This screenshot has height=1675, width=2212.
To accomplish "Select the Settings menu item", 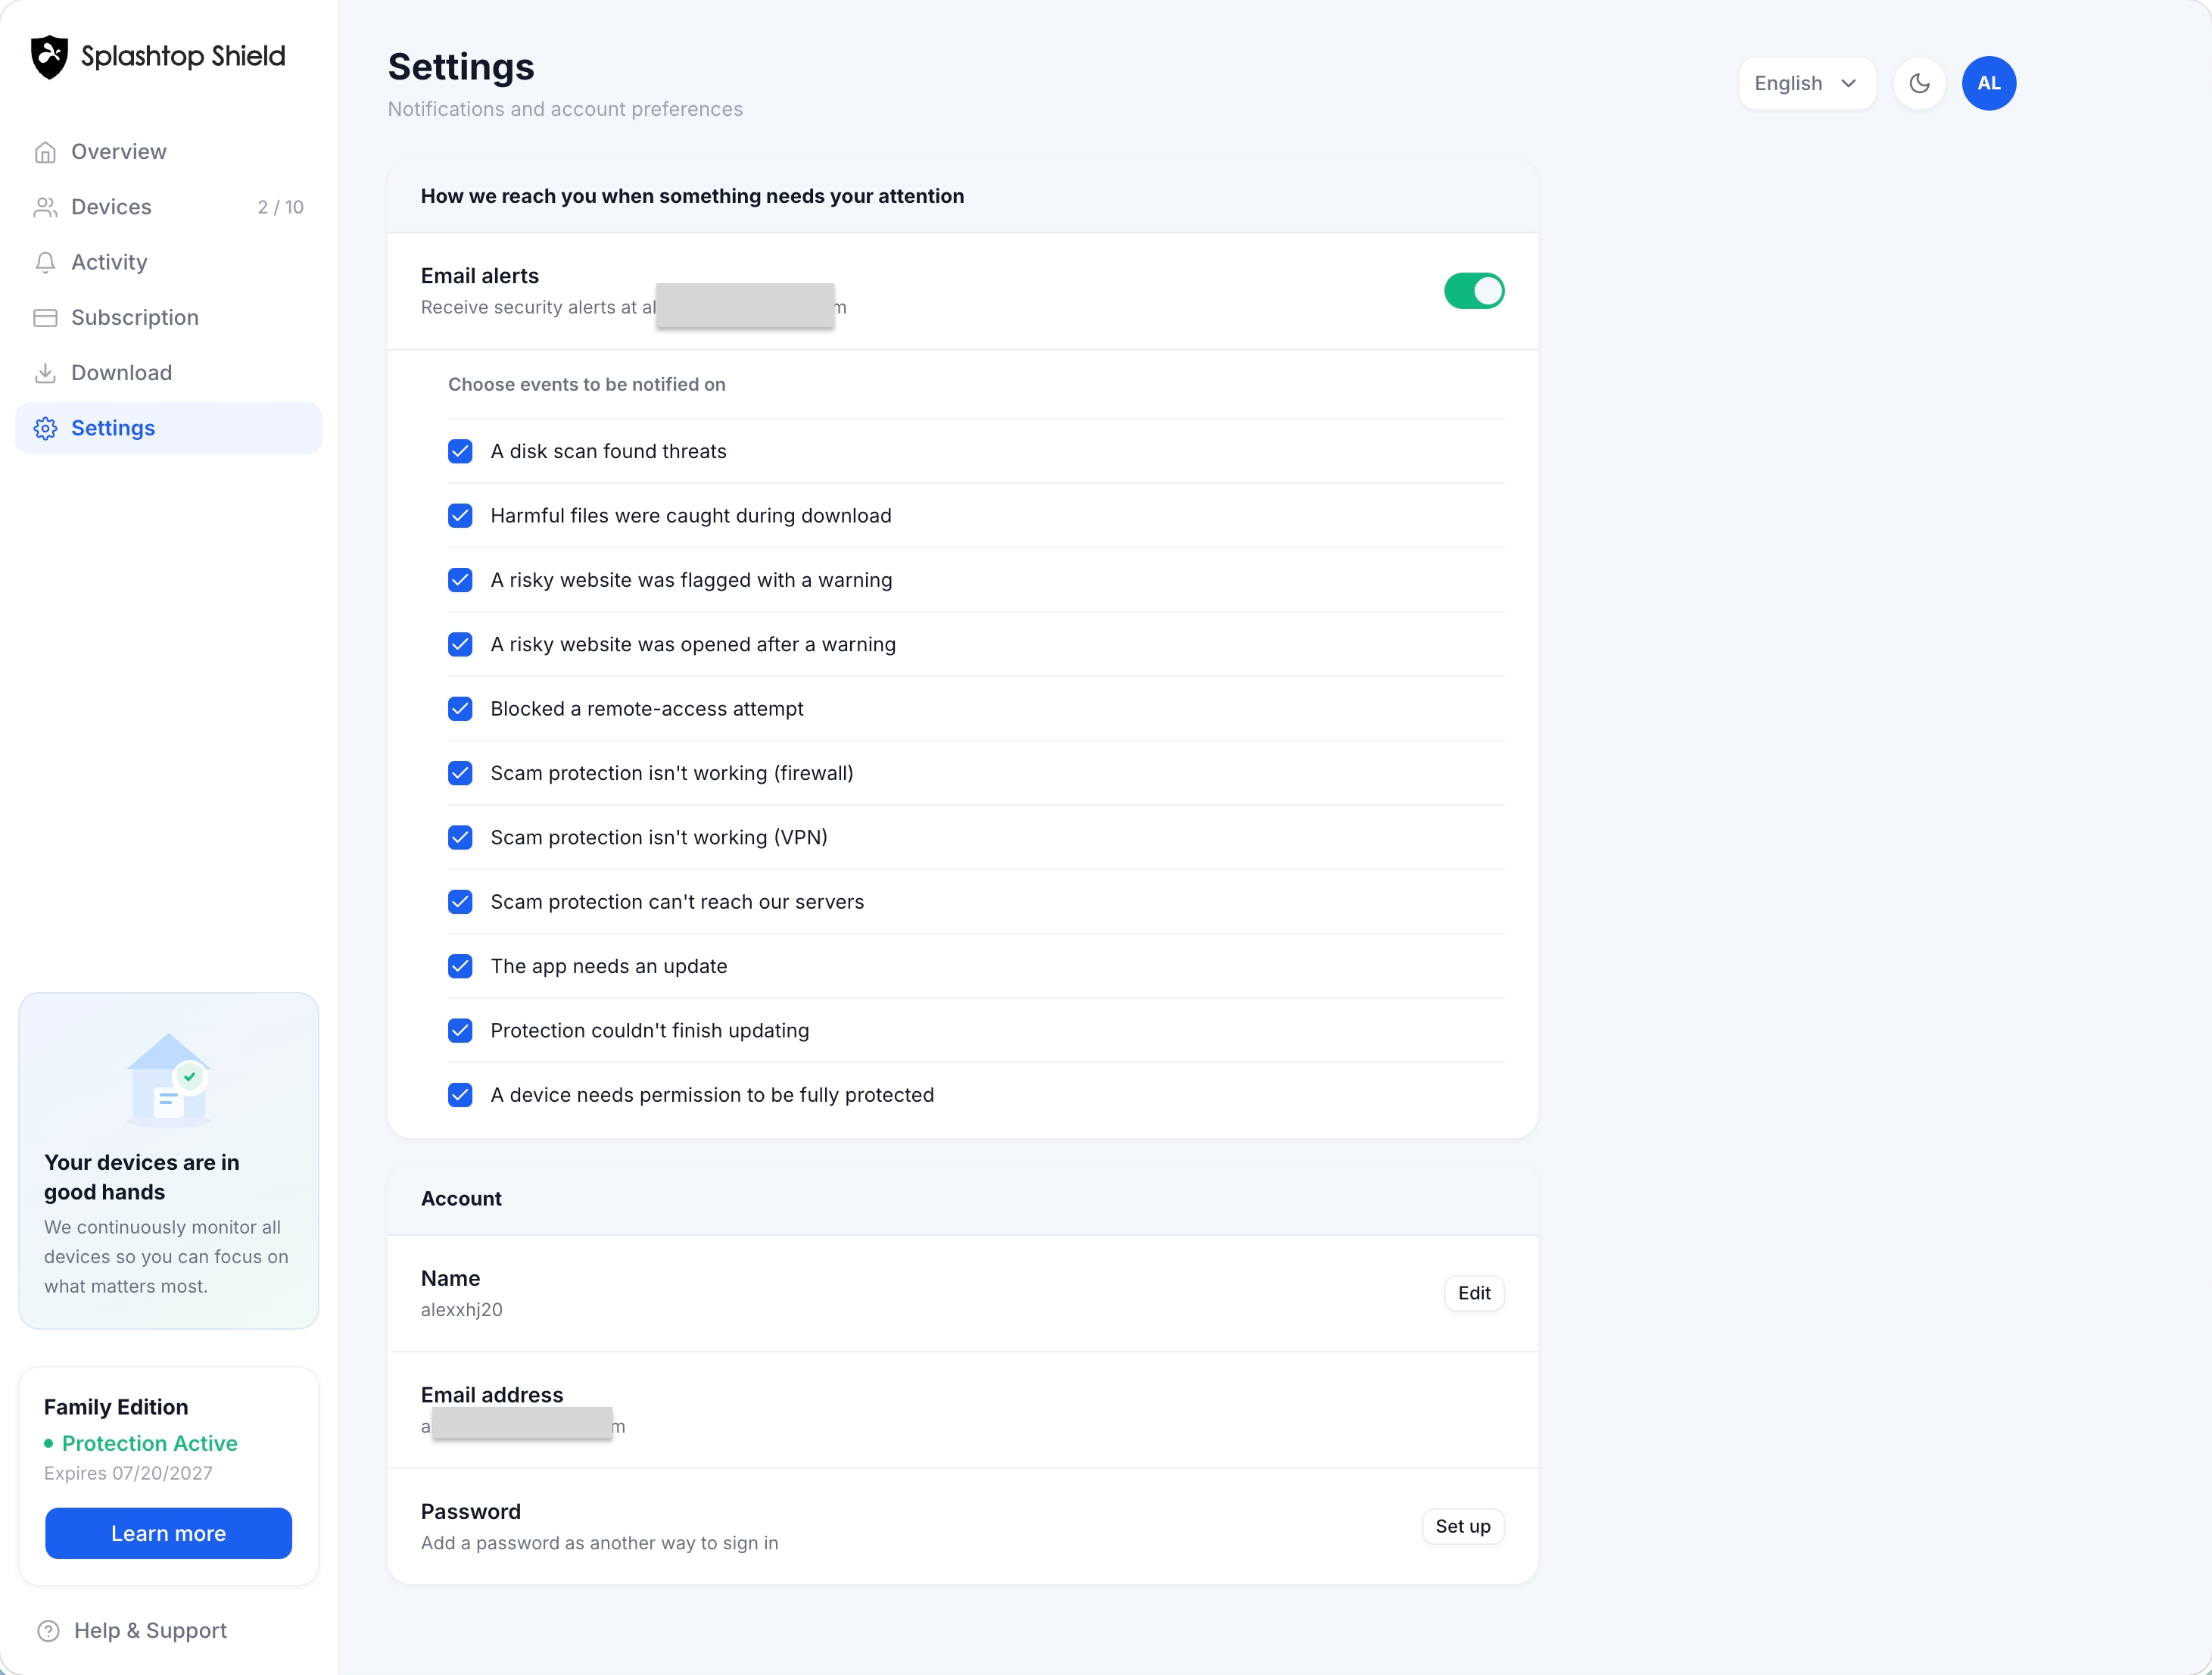I will [169, 428].
